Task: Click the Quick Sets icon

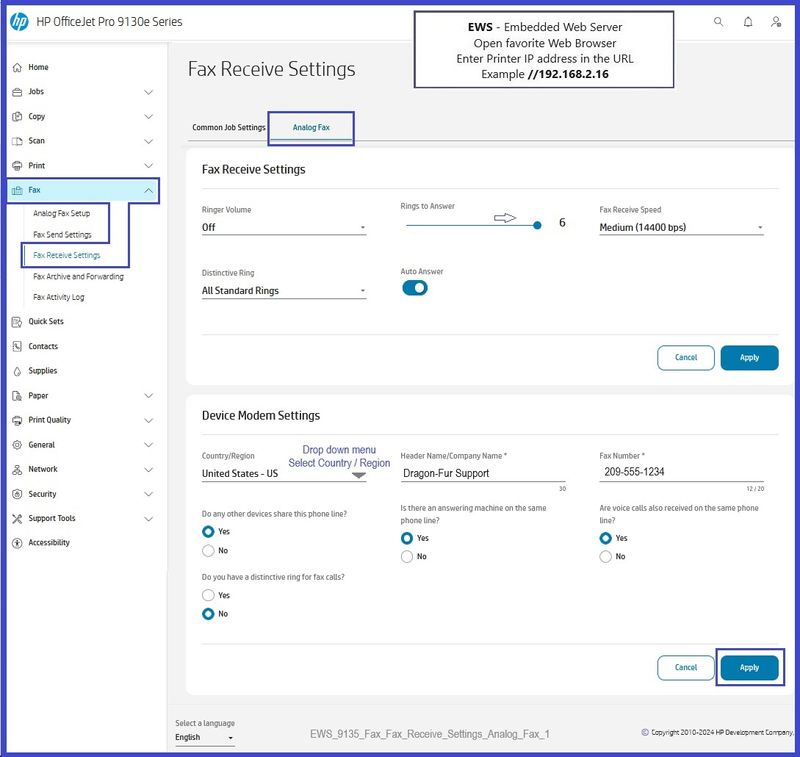Action: point(17,322)
